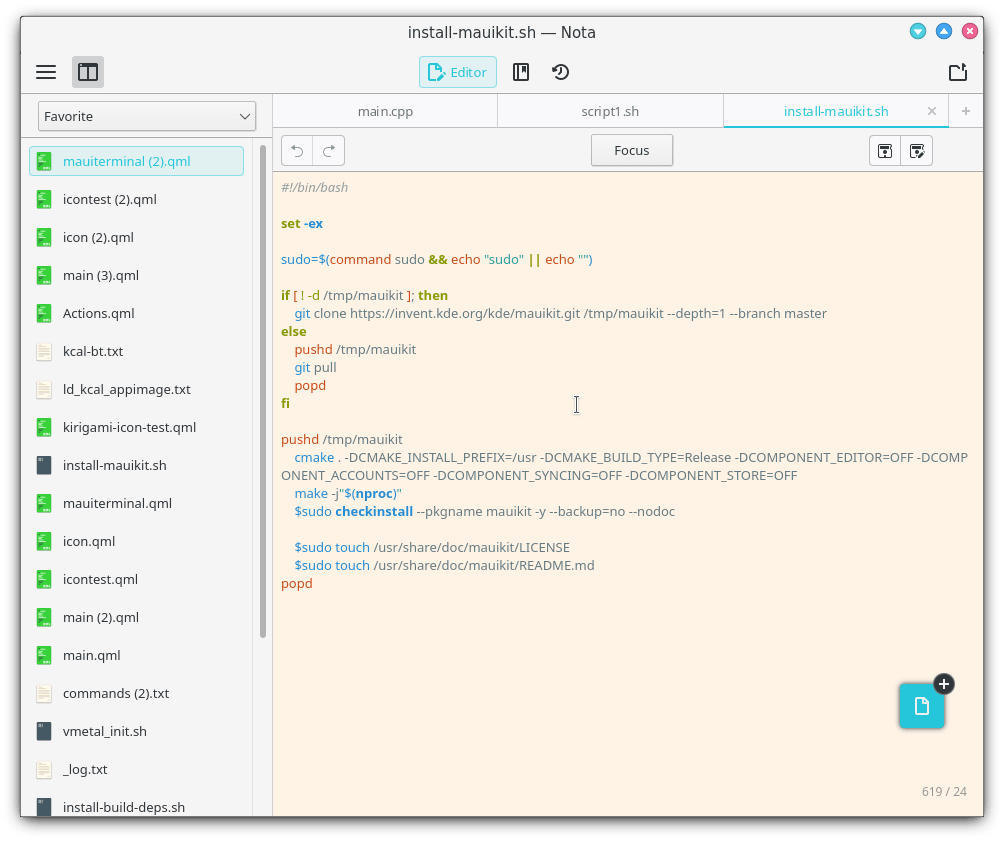This screenshot has width=1004, height=841.
Task: Click the install-mauikit.sh sidebar file icon
Action: 44,466
